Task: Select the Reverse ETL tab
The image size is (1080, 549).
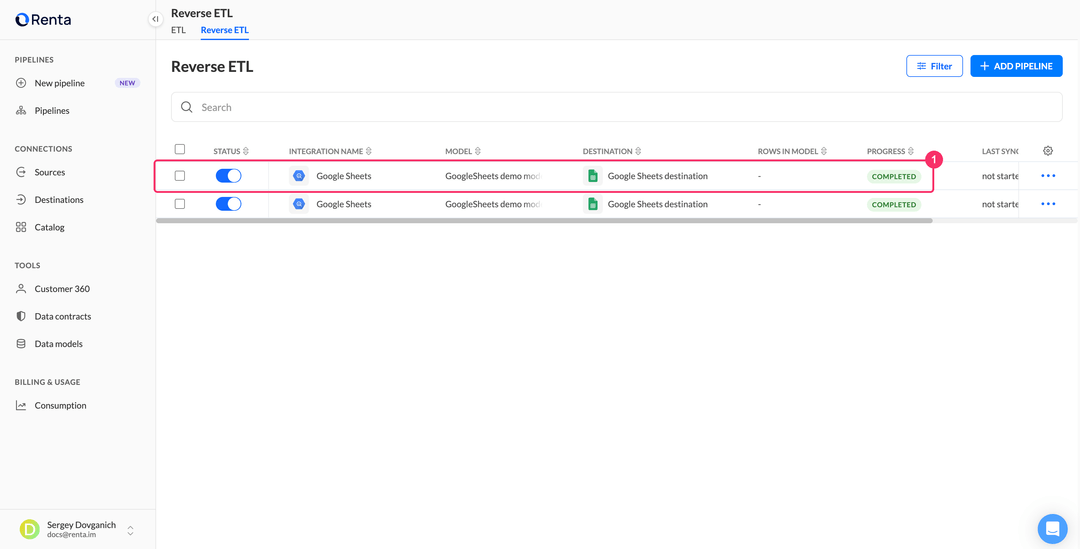Action: coord(225,30)
